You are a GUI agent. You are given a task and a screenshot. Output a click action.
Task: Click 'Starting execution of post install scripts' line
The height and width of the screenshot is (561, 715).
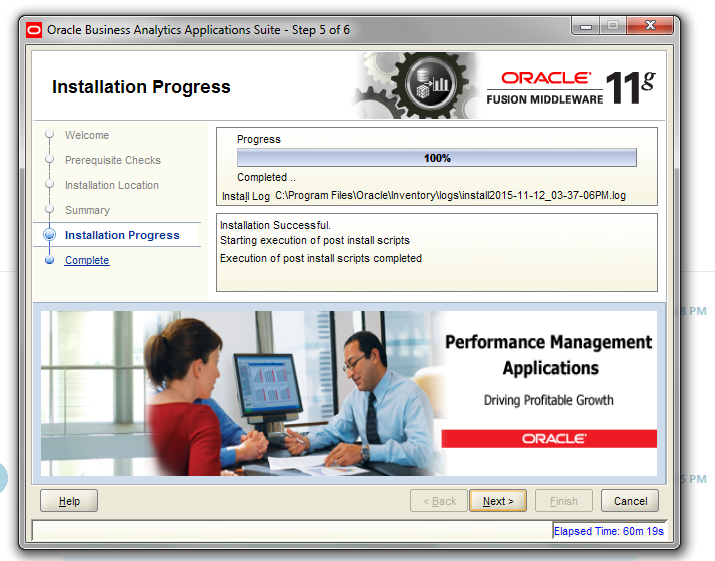click(x=315, y=240)
